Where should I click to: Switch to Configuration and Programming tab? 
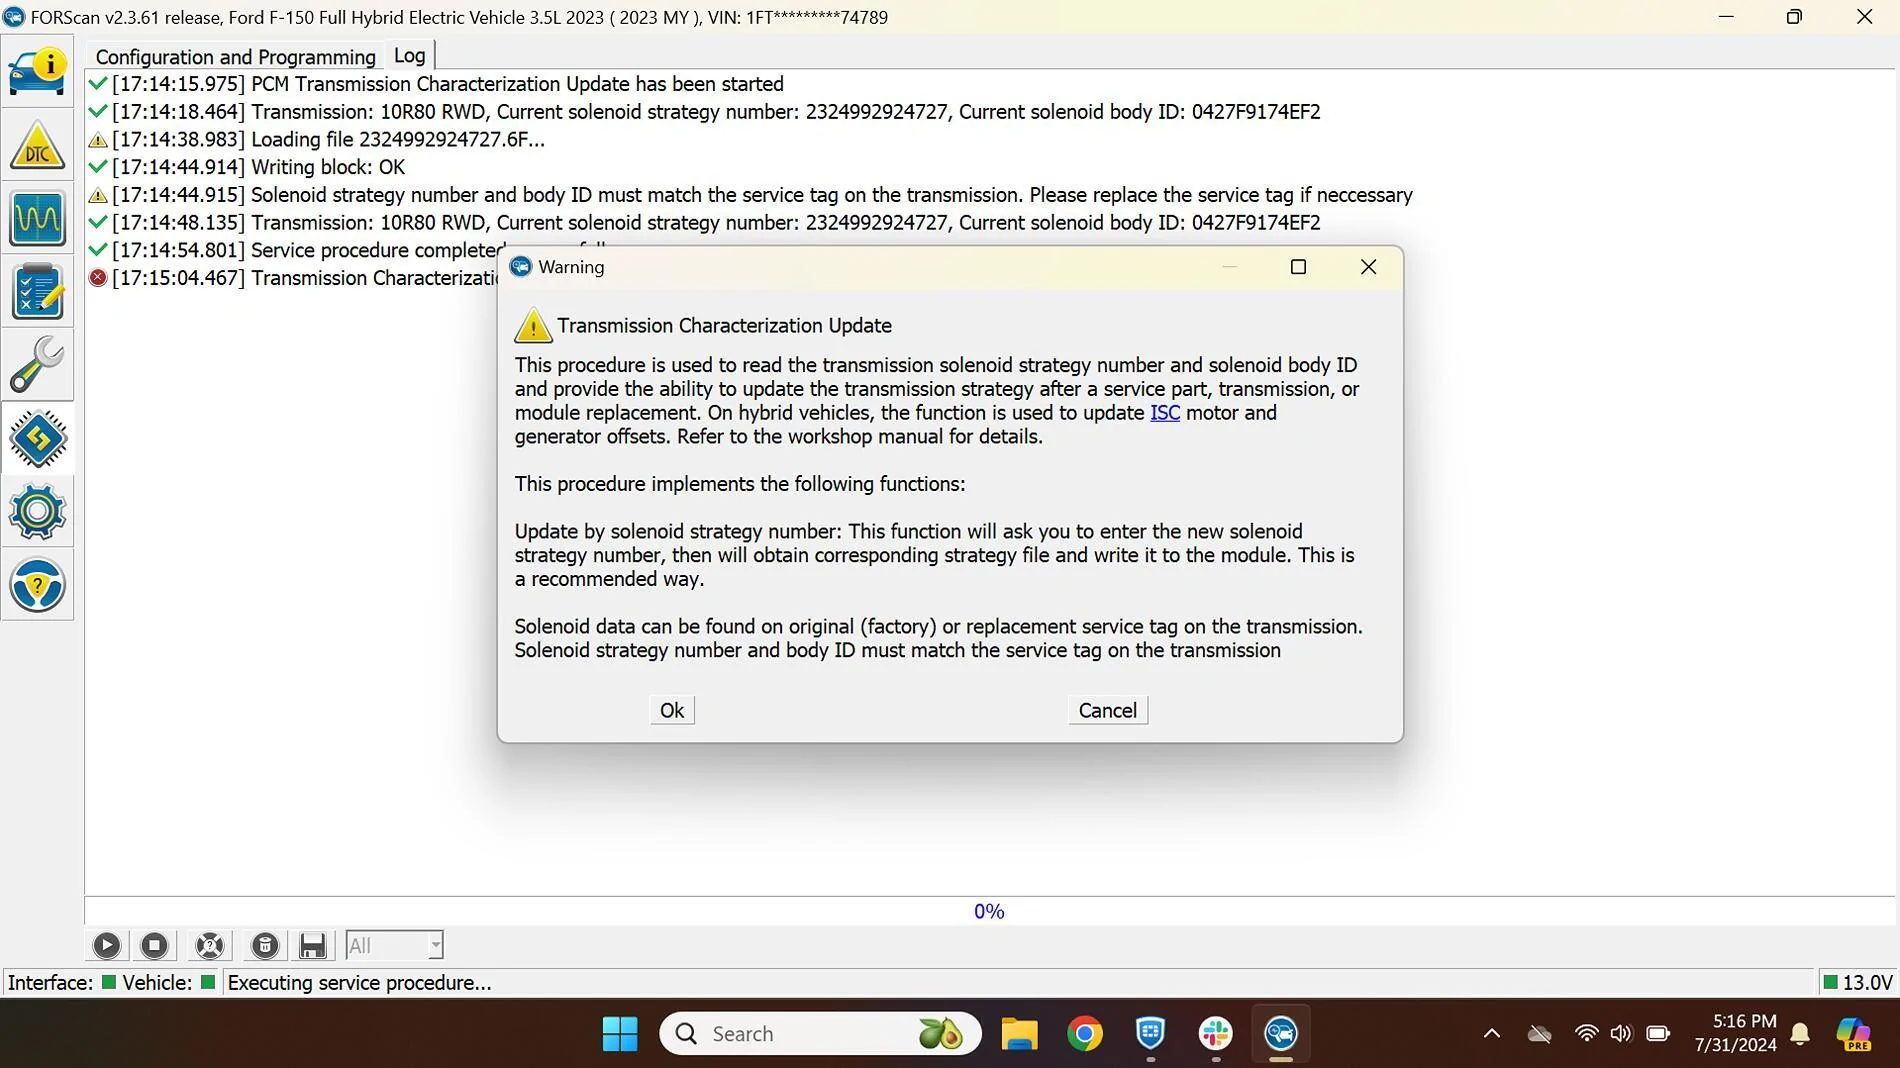click(235, 57)
